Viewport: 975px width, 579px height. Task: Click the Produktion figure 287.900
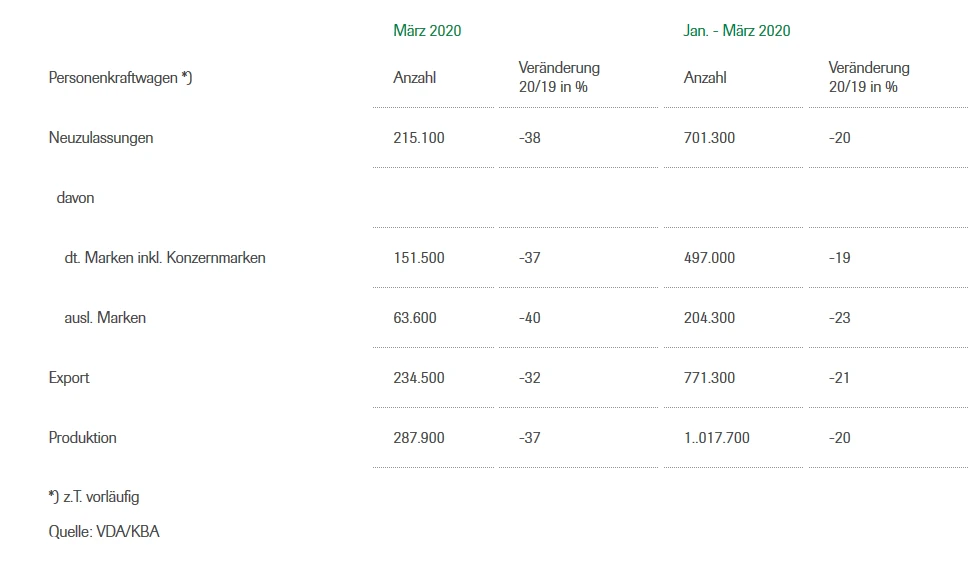click(419, 438)
